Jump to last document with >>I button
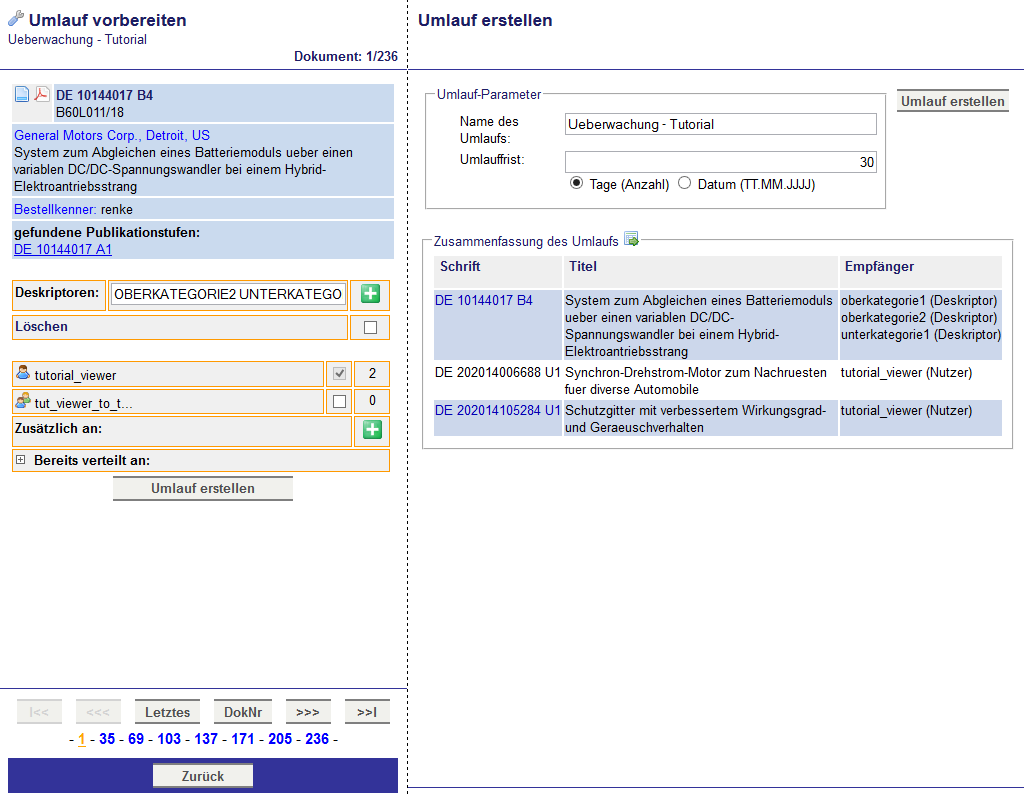Screen dimensions: 1024x797 tap(367, 712)
